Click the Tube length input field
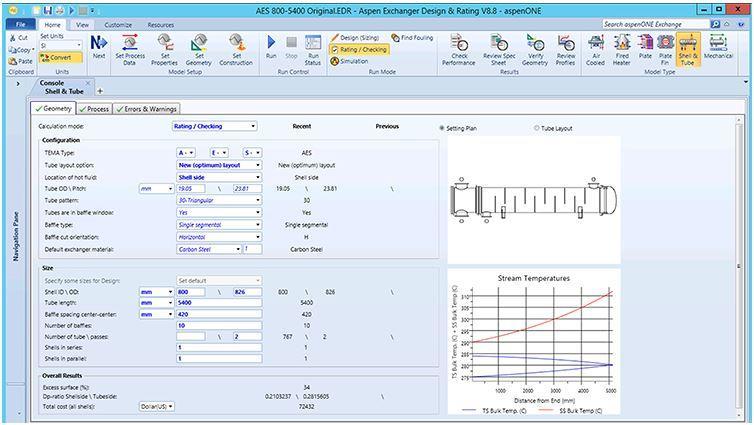The height and width of the screenshot is (425, 754). click(x=219, y=303)
